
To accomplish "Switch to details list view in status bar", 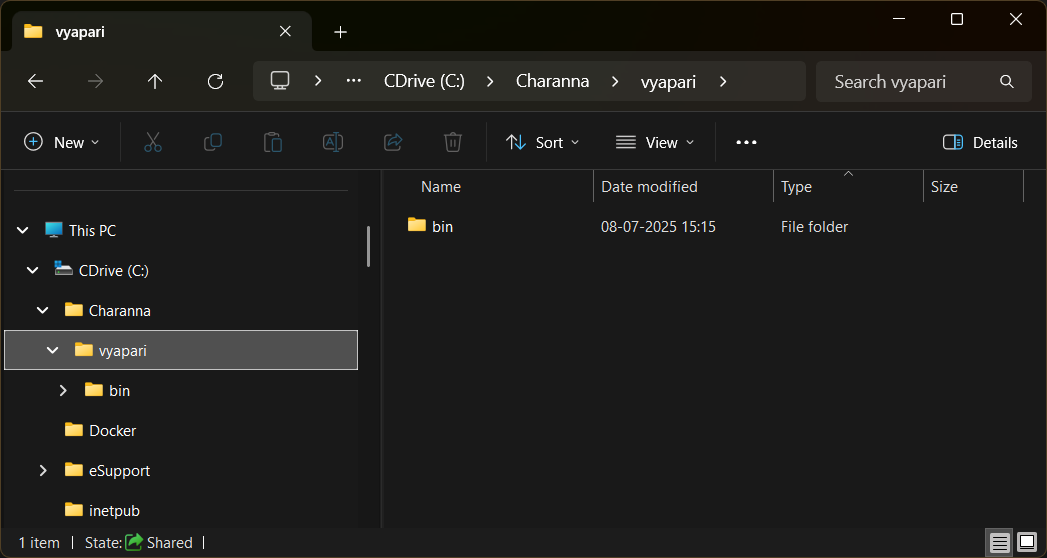I will 1000,543.
